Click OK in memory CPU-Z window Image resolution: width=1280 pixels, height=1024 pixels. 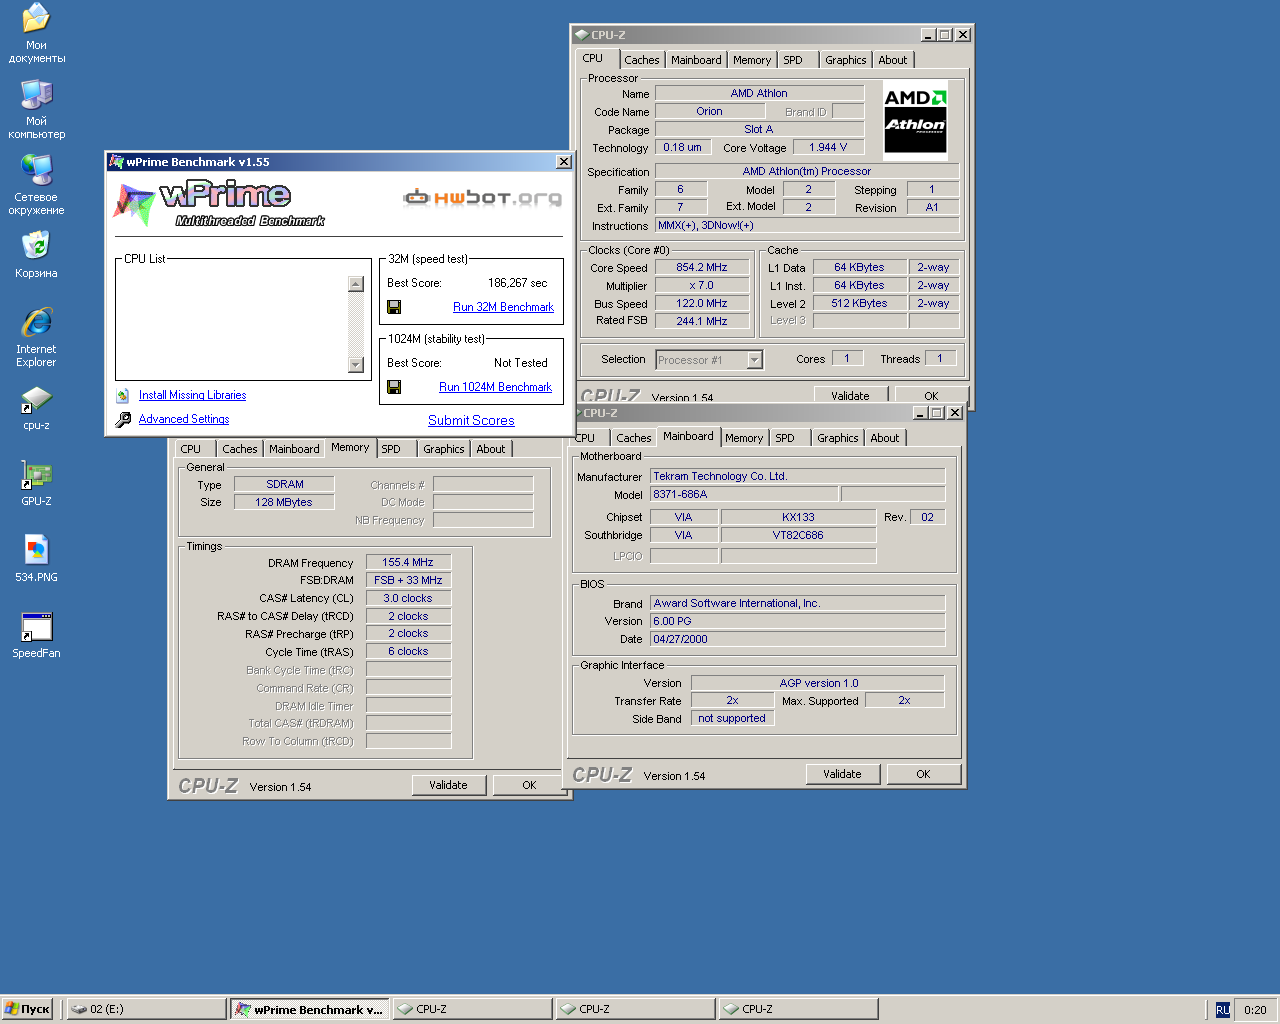[530, 785]
